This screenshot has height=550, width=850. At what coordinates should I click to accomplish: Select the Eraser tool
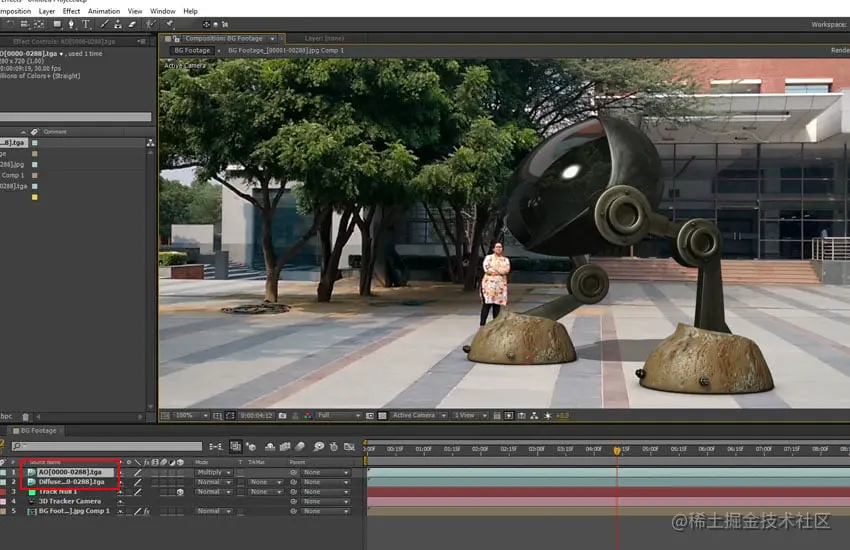(x=132, y=24)
